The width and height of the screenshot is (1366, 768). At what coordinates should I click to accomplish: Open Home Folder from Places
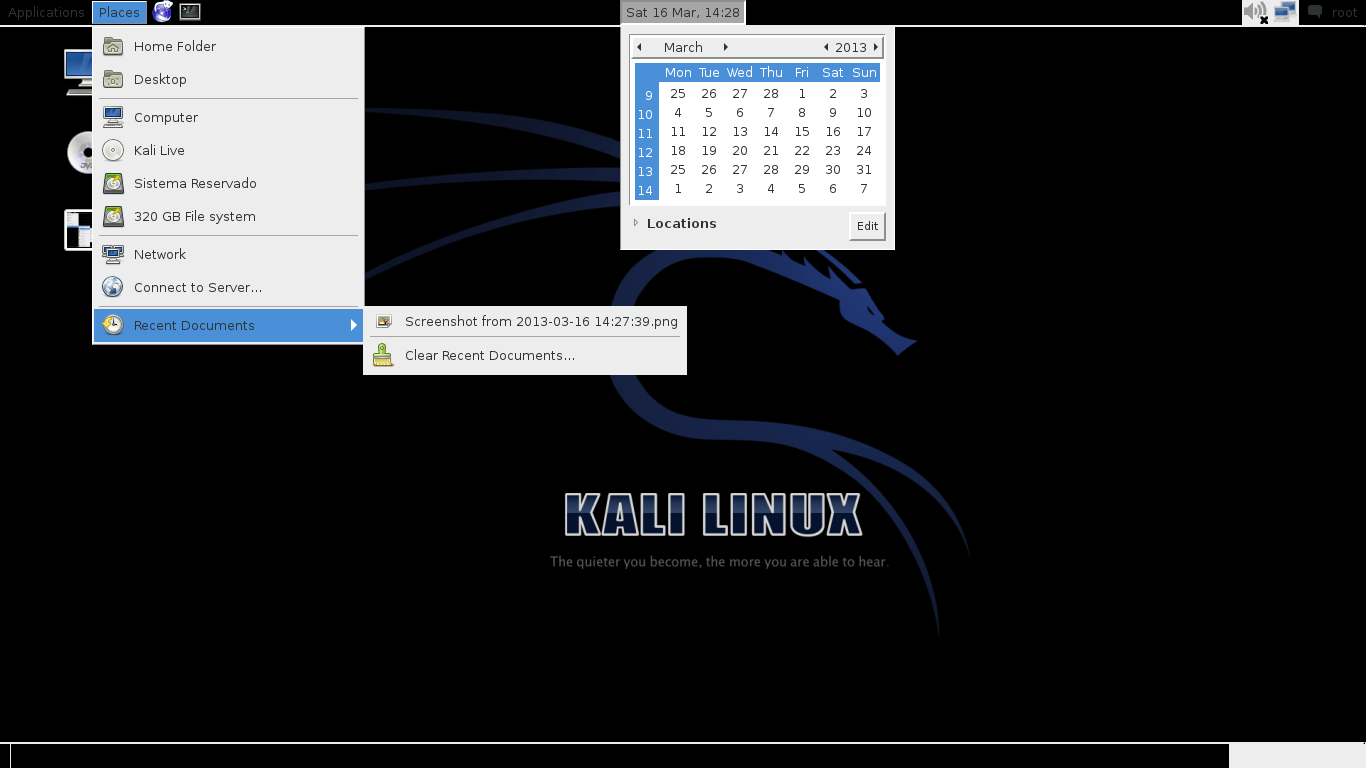pos(228,46)
